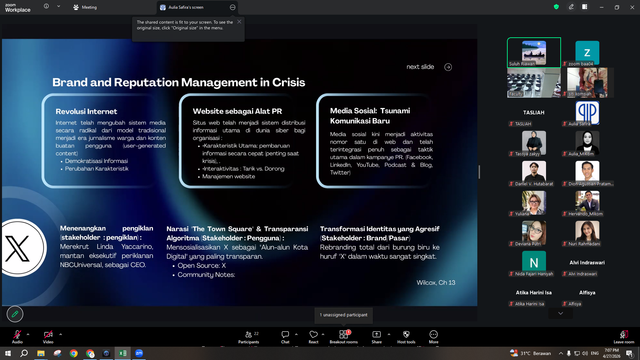Switch to the Meeting tab
Viewport: 640px width, 360px height.
[85, 7]
